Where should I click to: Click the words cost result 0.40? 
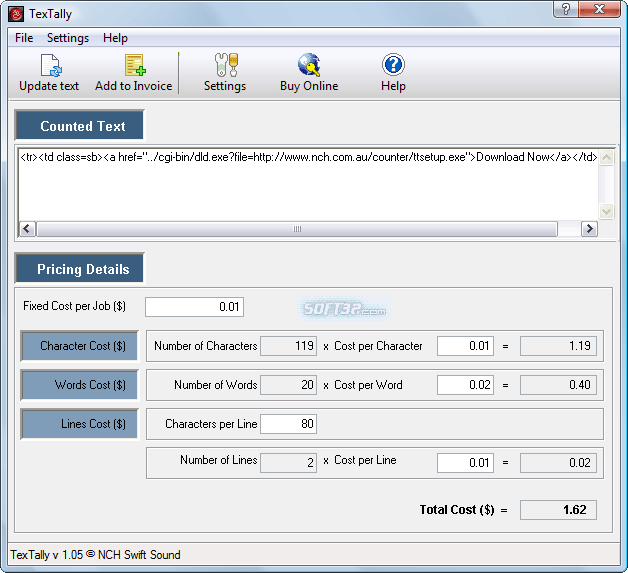[558, 385]
